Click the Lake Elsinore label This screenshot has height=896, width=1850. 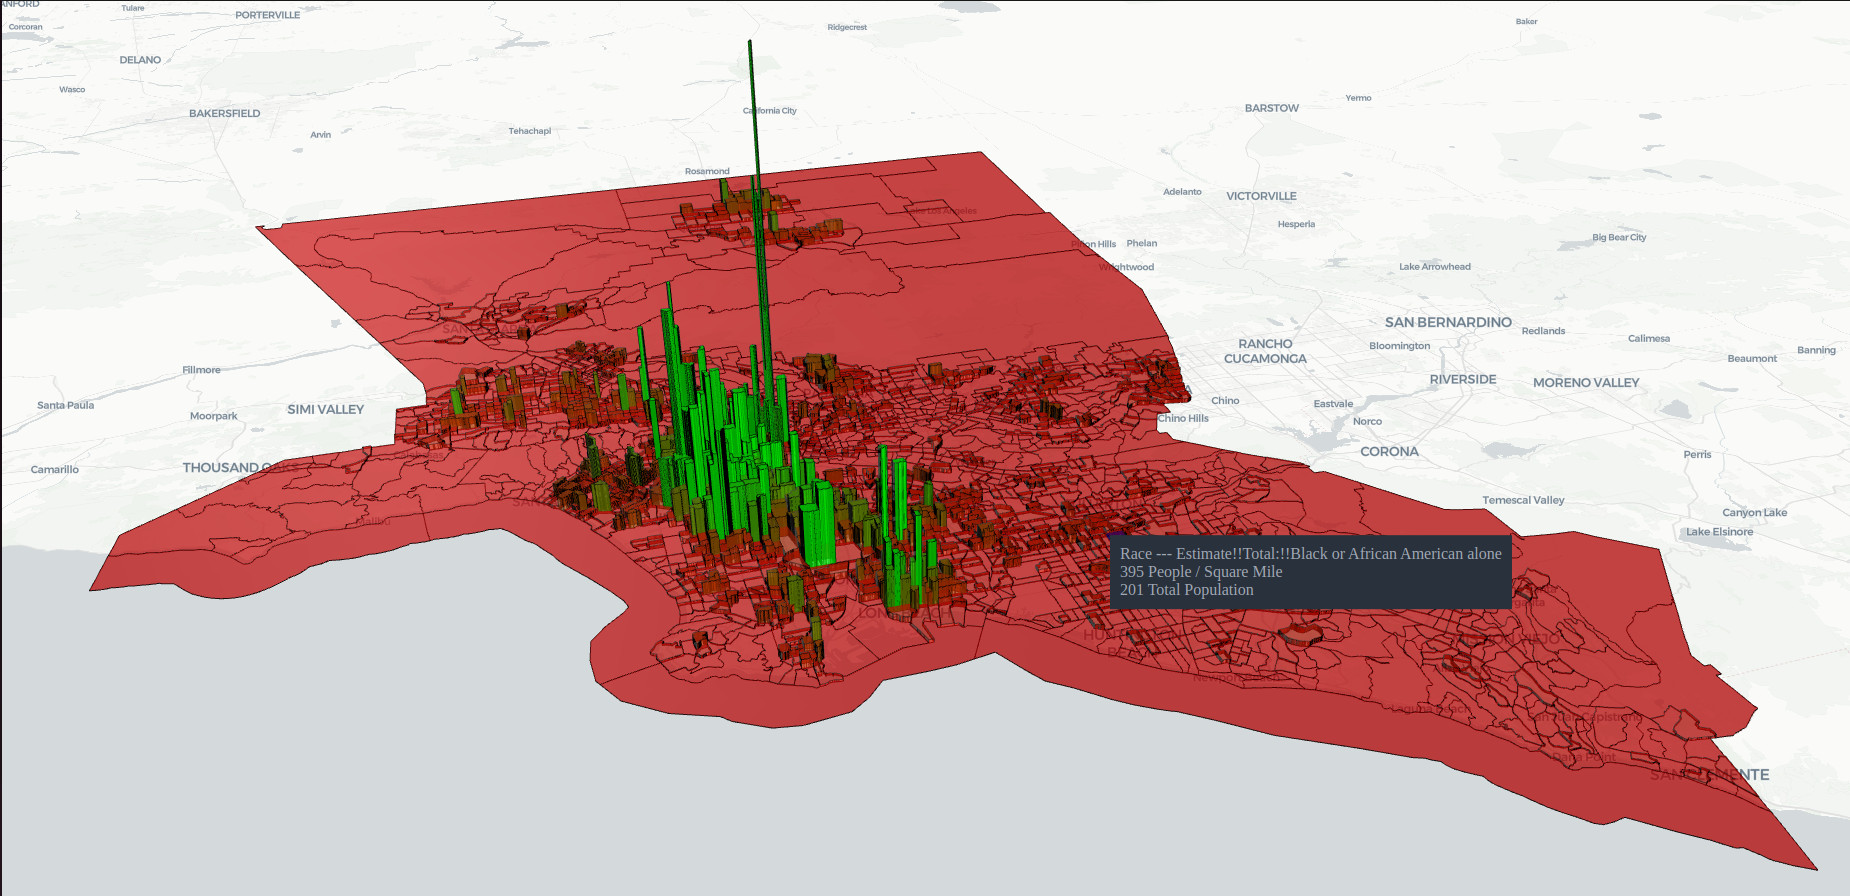pyautogui.click(x=1719, y=532)
